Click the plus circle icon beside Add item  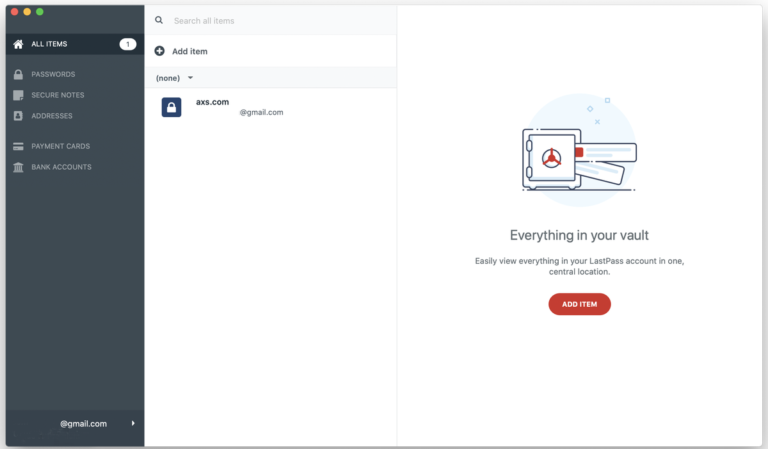click(x=160, y=51)
